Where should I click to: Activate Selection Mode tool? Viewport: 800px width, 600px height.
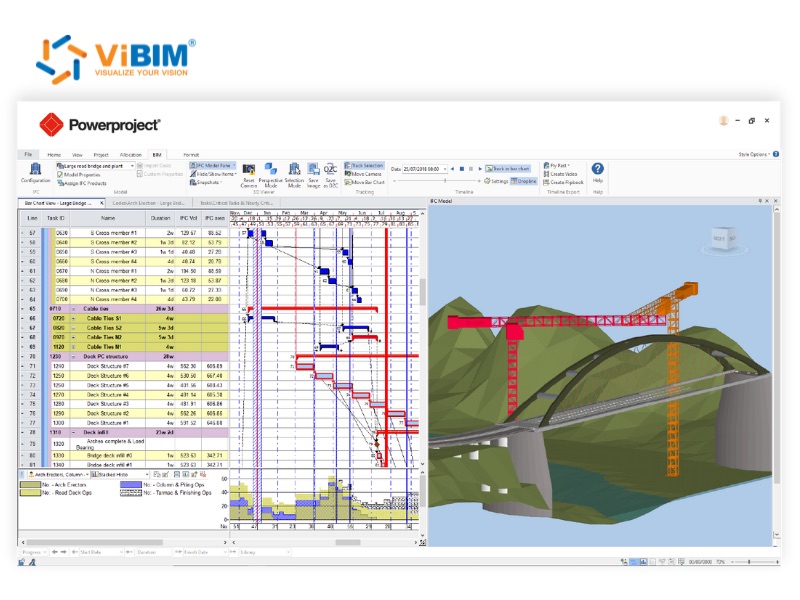pyautogui.click(x=294, y=175)
